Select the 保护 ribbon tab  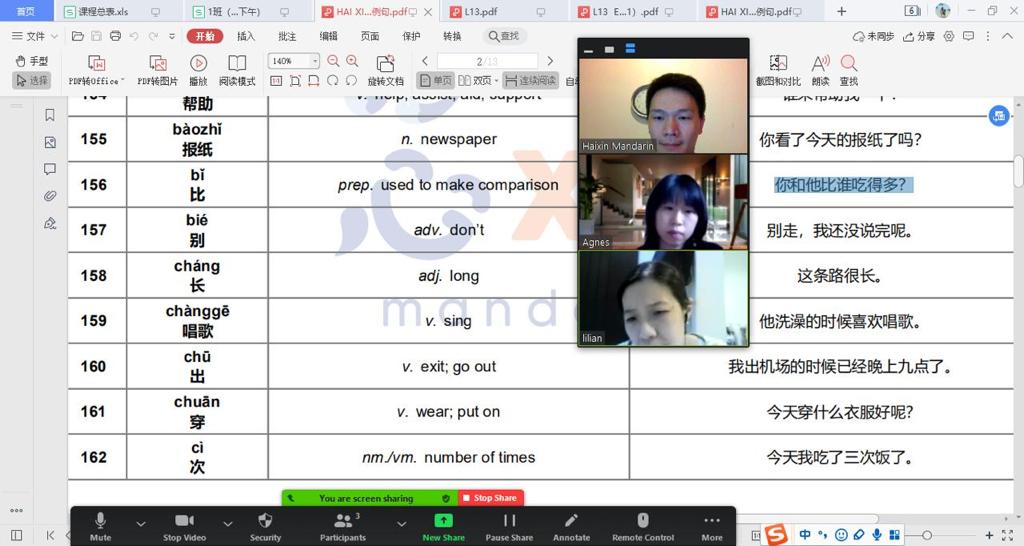pos(411,36)
